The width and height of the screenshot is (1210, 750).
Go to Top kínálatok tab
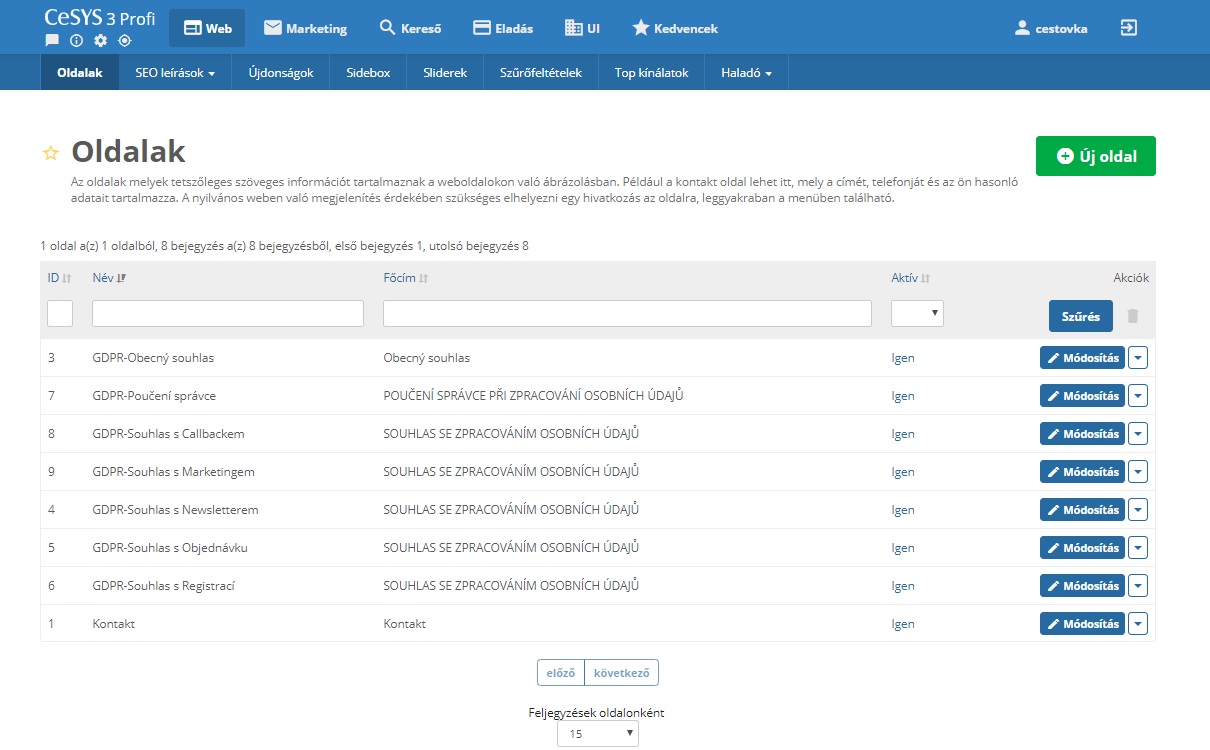click(x=651, y=72)
